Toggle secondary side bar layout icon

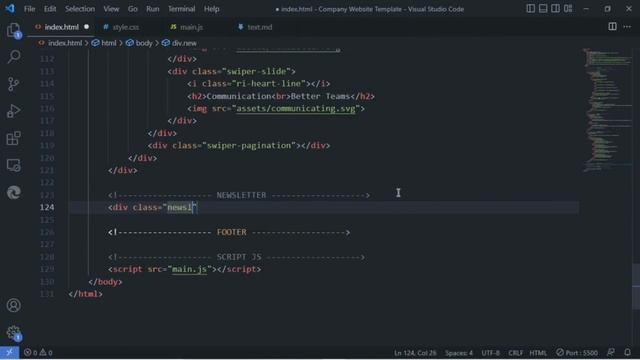[x=556, y=9]
